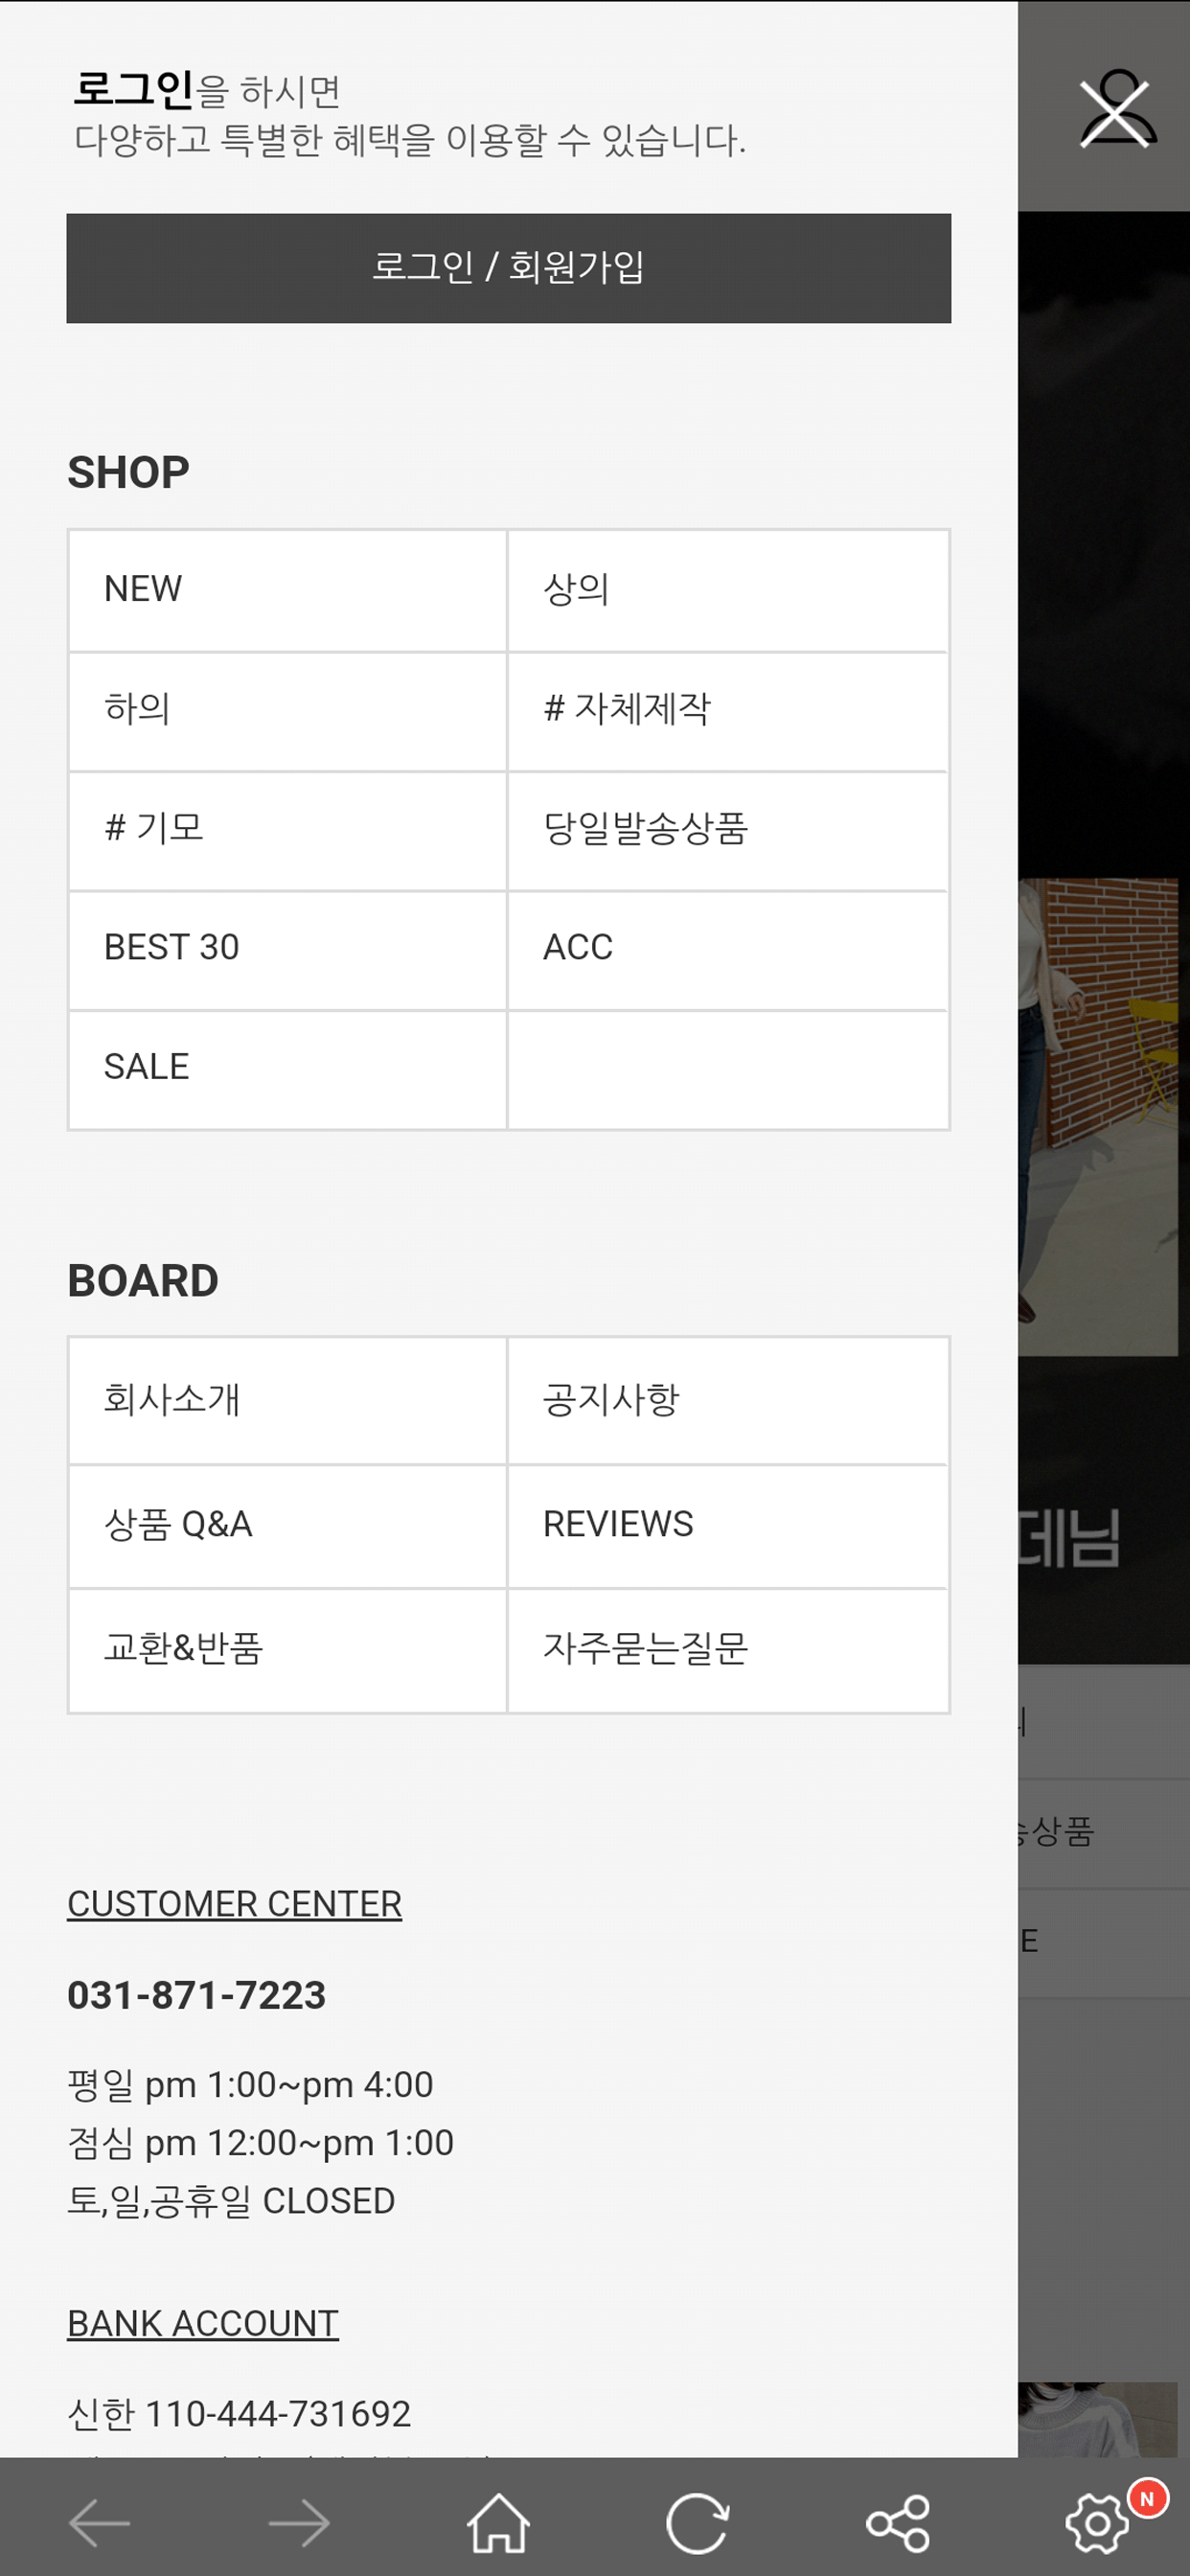This screenshot has width=1190, height=2576.
Task: Open the REVIEWS board
Action: coord(728,1526)
